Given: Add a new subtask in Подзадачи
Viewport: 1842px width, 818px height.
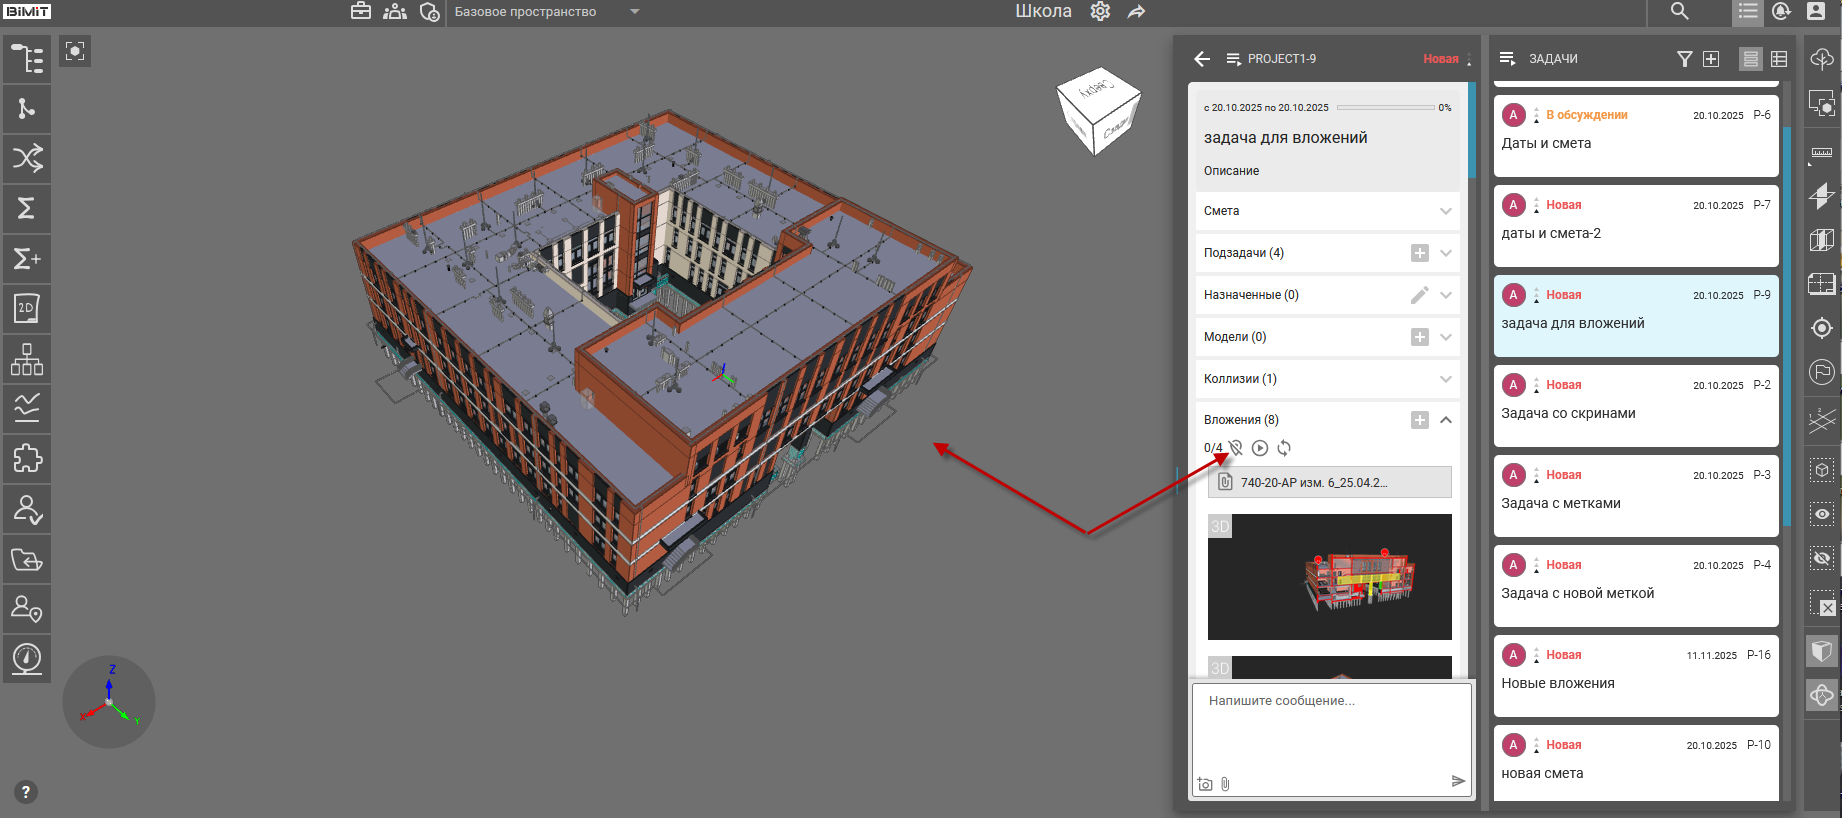Looking at the screenshot, I should pyautogui.click(x=1419, y=253).
